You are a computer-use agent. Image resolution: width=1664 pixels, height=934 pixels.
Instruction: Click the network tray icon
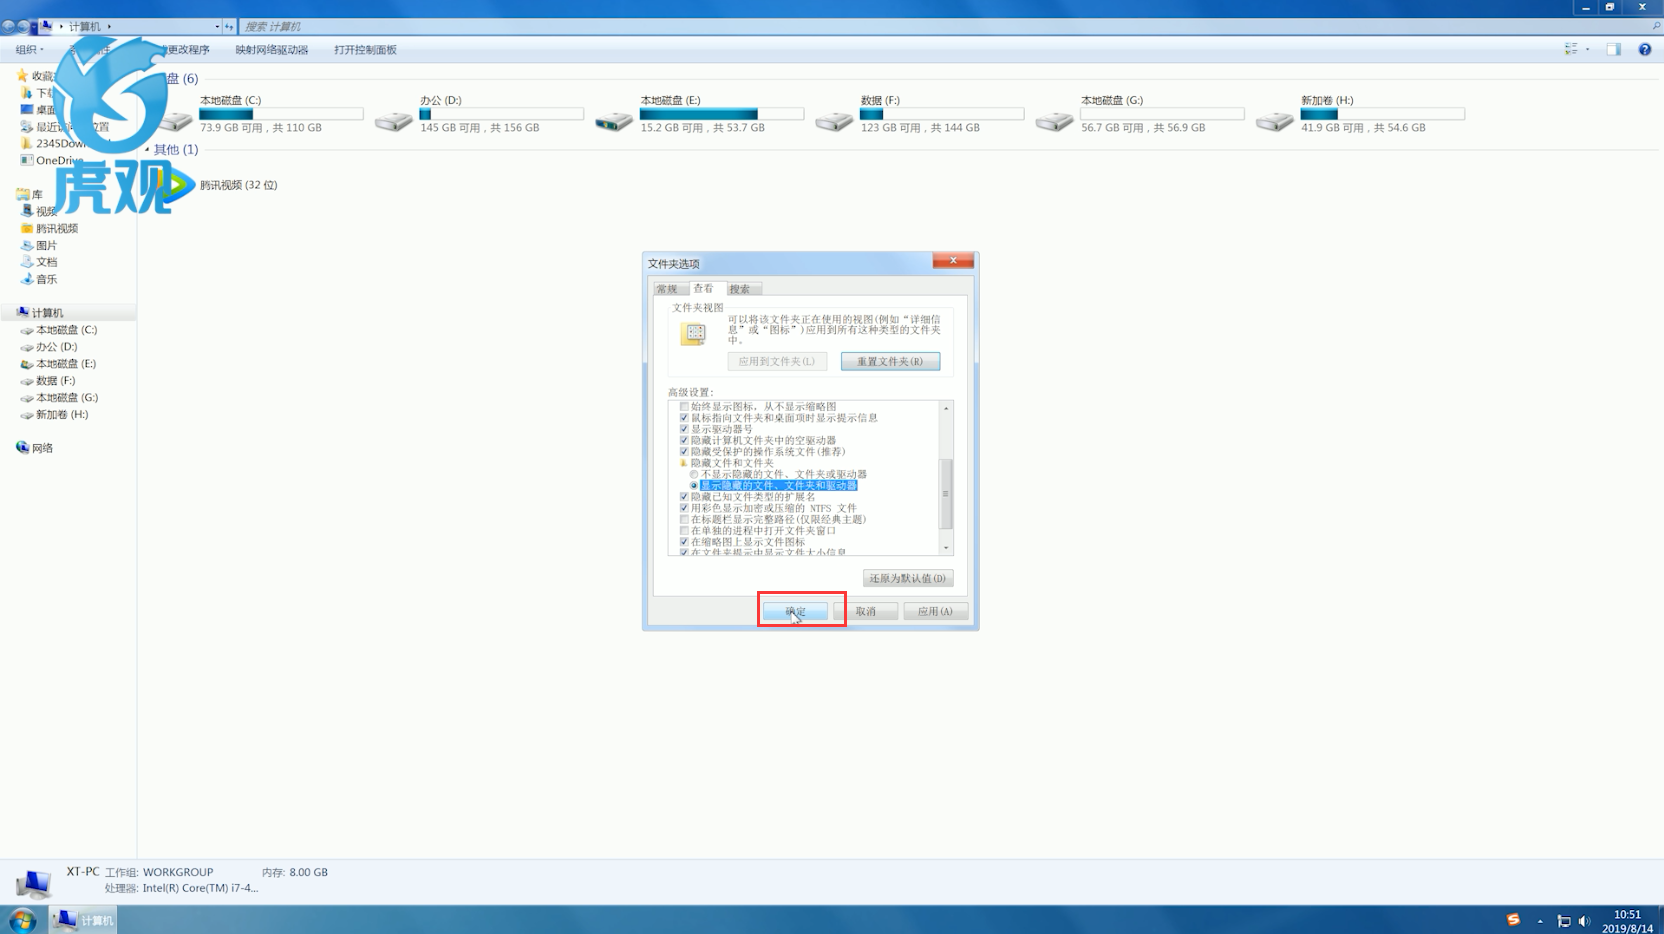1564,921
